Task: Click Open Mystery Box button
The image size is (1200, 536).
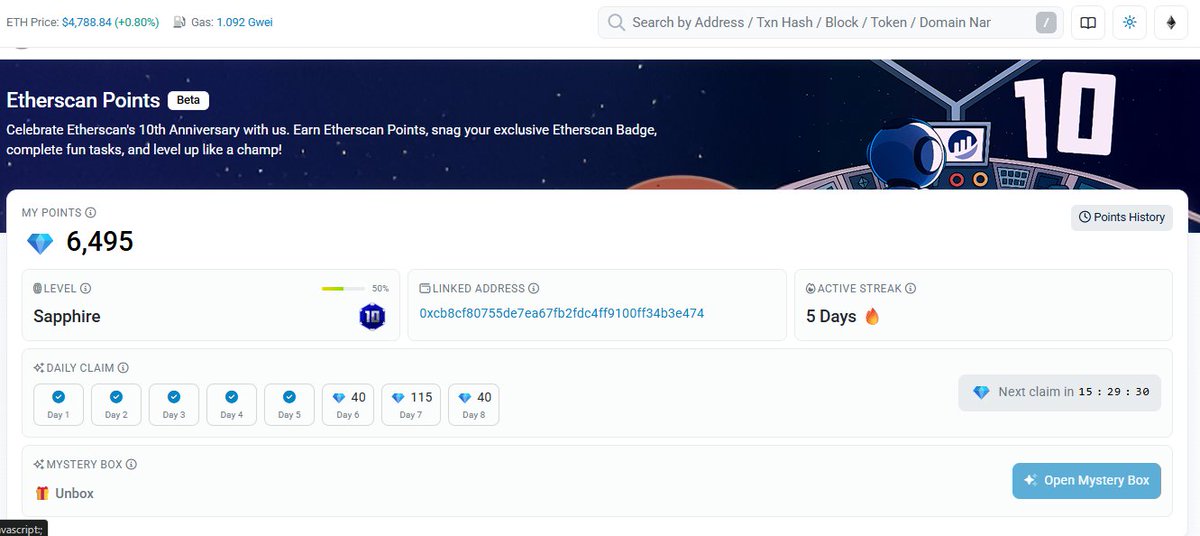Action: pyautogui.click(x=1086, y=480)
